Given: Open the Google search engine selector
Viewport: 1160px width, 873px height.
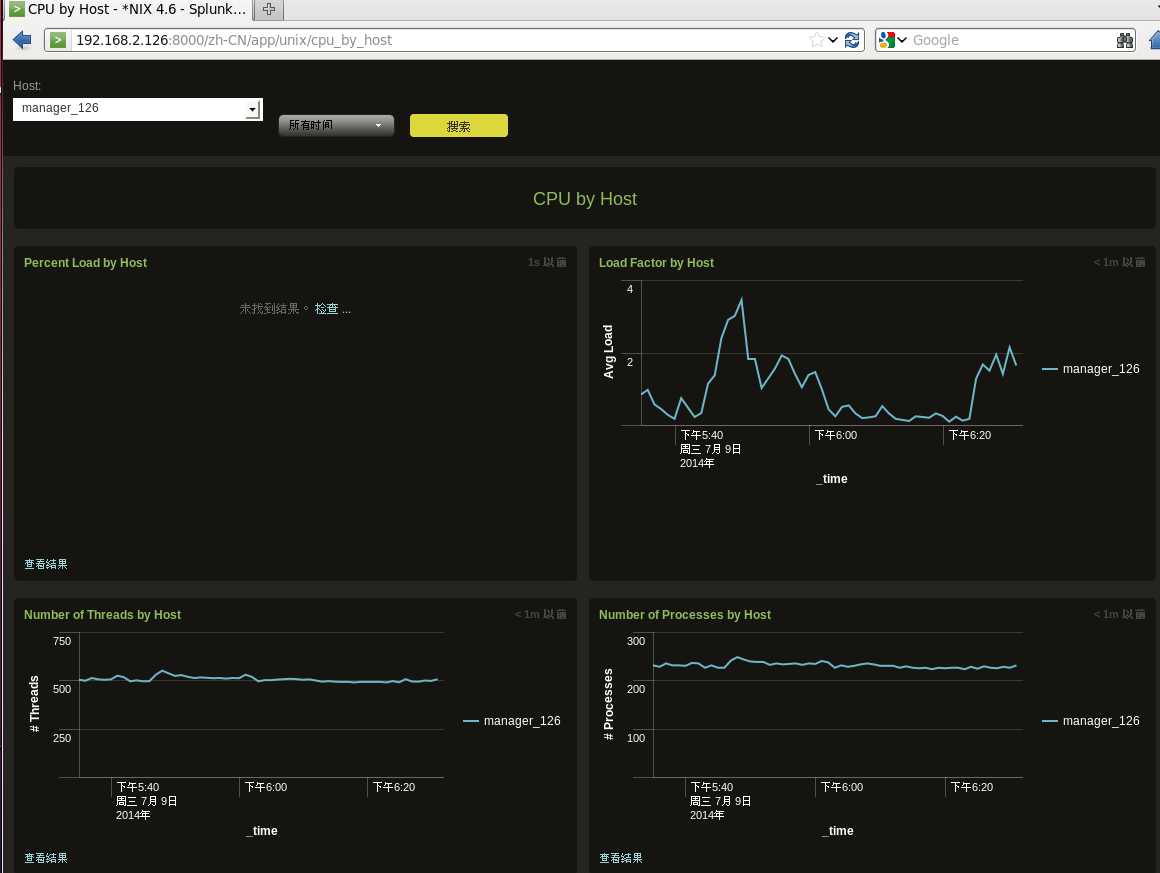Looking at the screenshot, I should click(x=892, y=40).
